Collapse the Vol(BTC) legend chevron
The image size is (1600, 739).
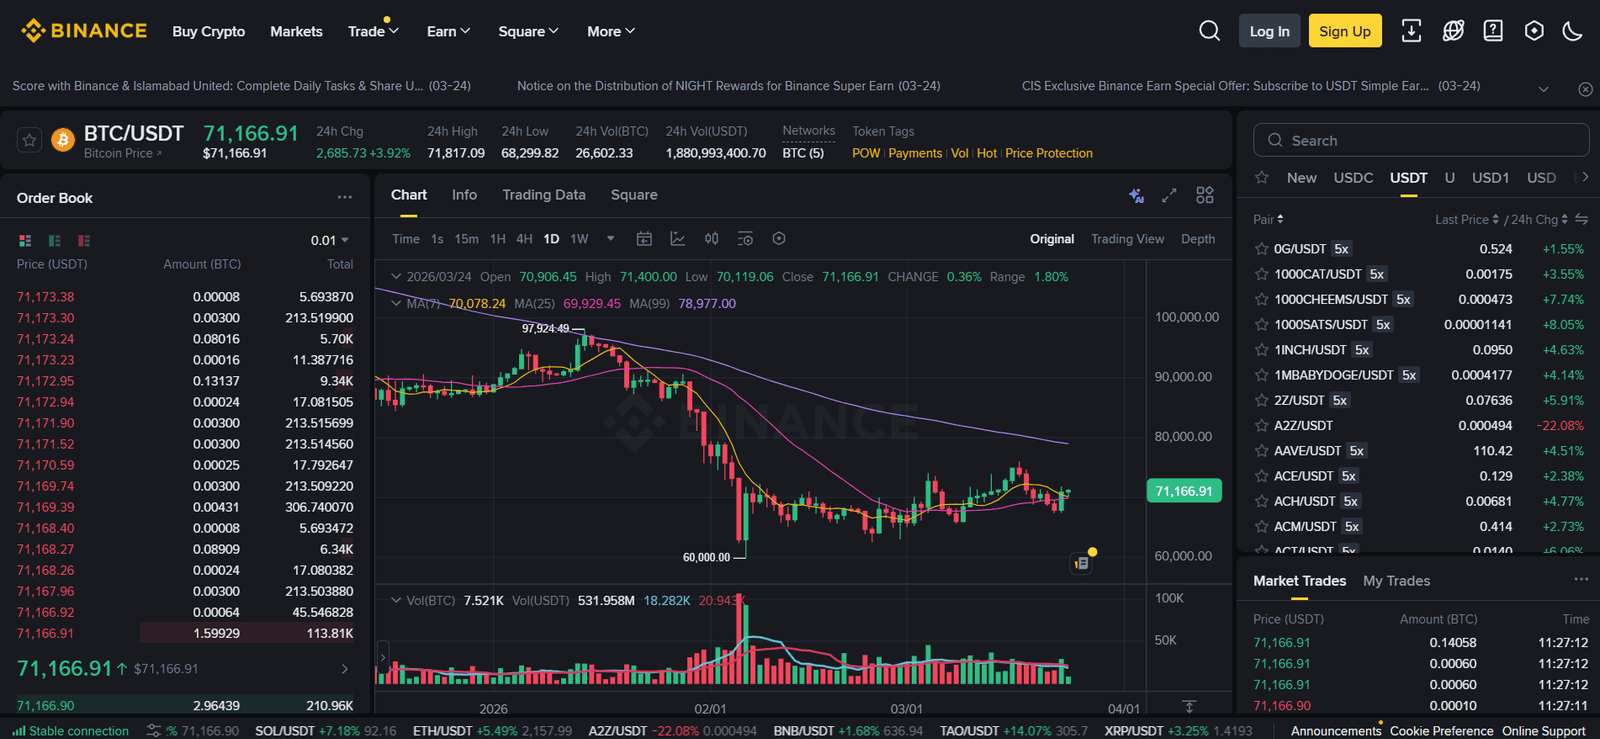[x=396, y=600]
